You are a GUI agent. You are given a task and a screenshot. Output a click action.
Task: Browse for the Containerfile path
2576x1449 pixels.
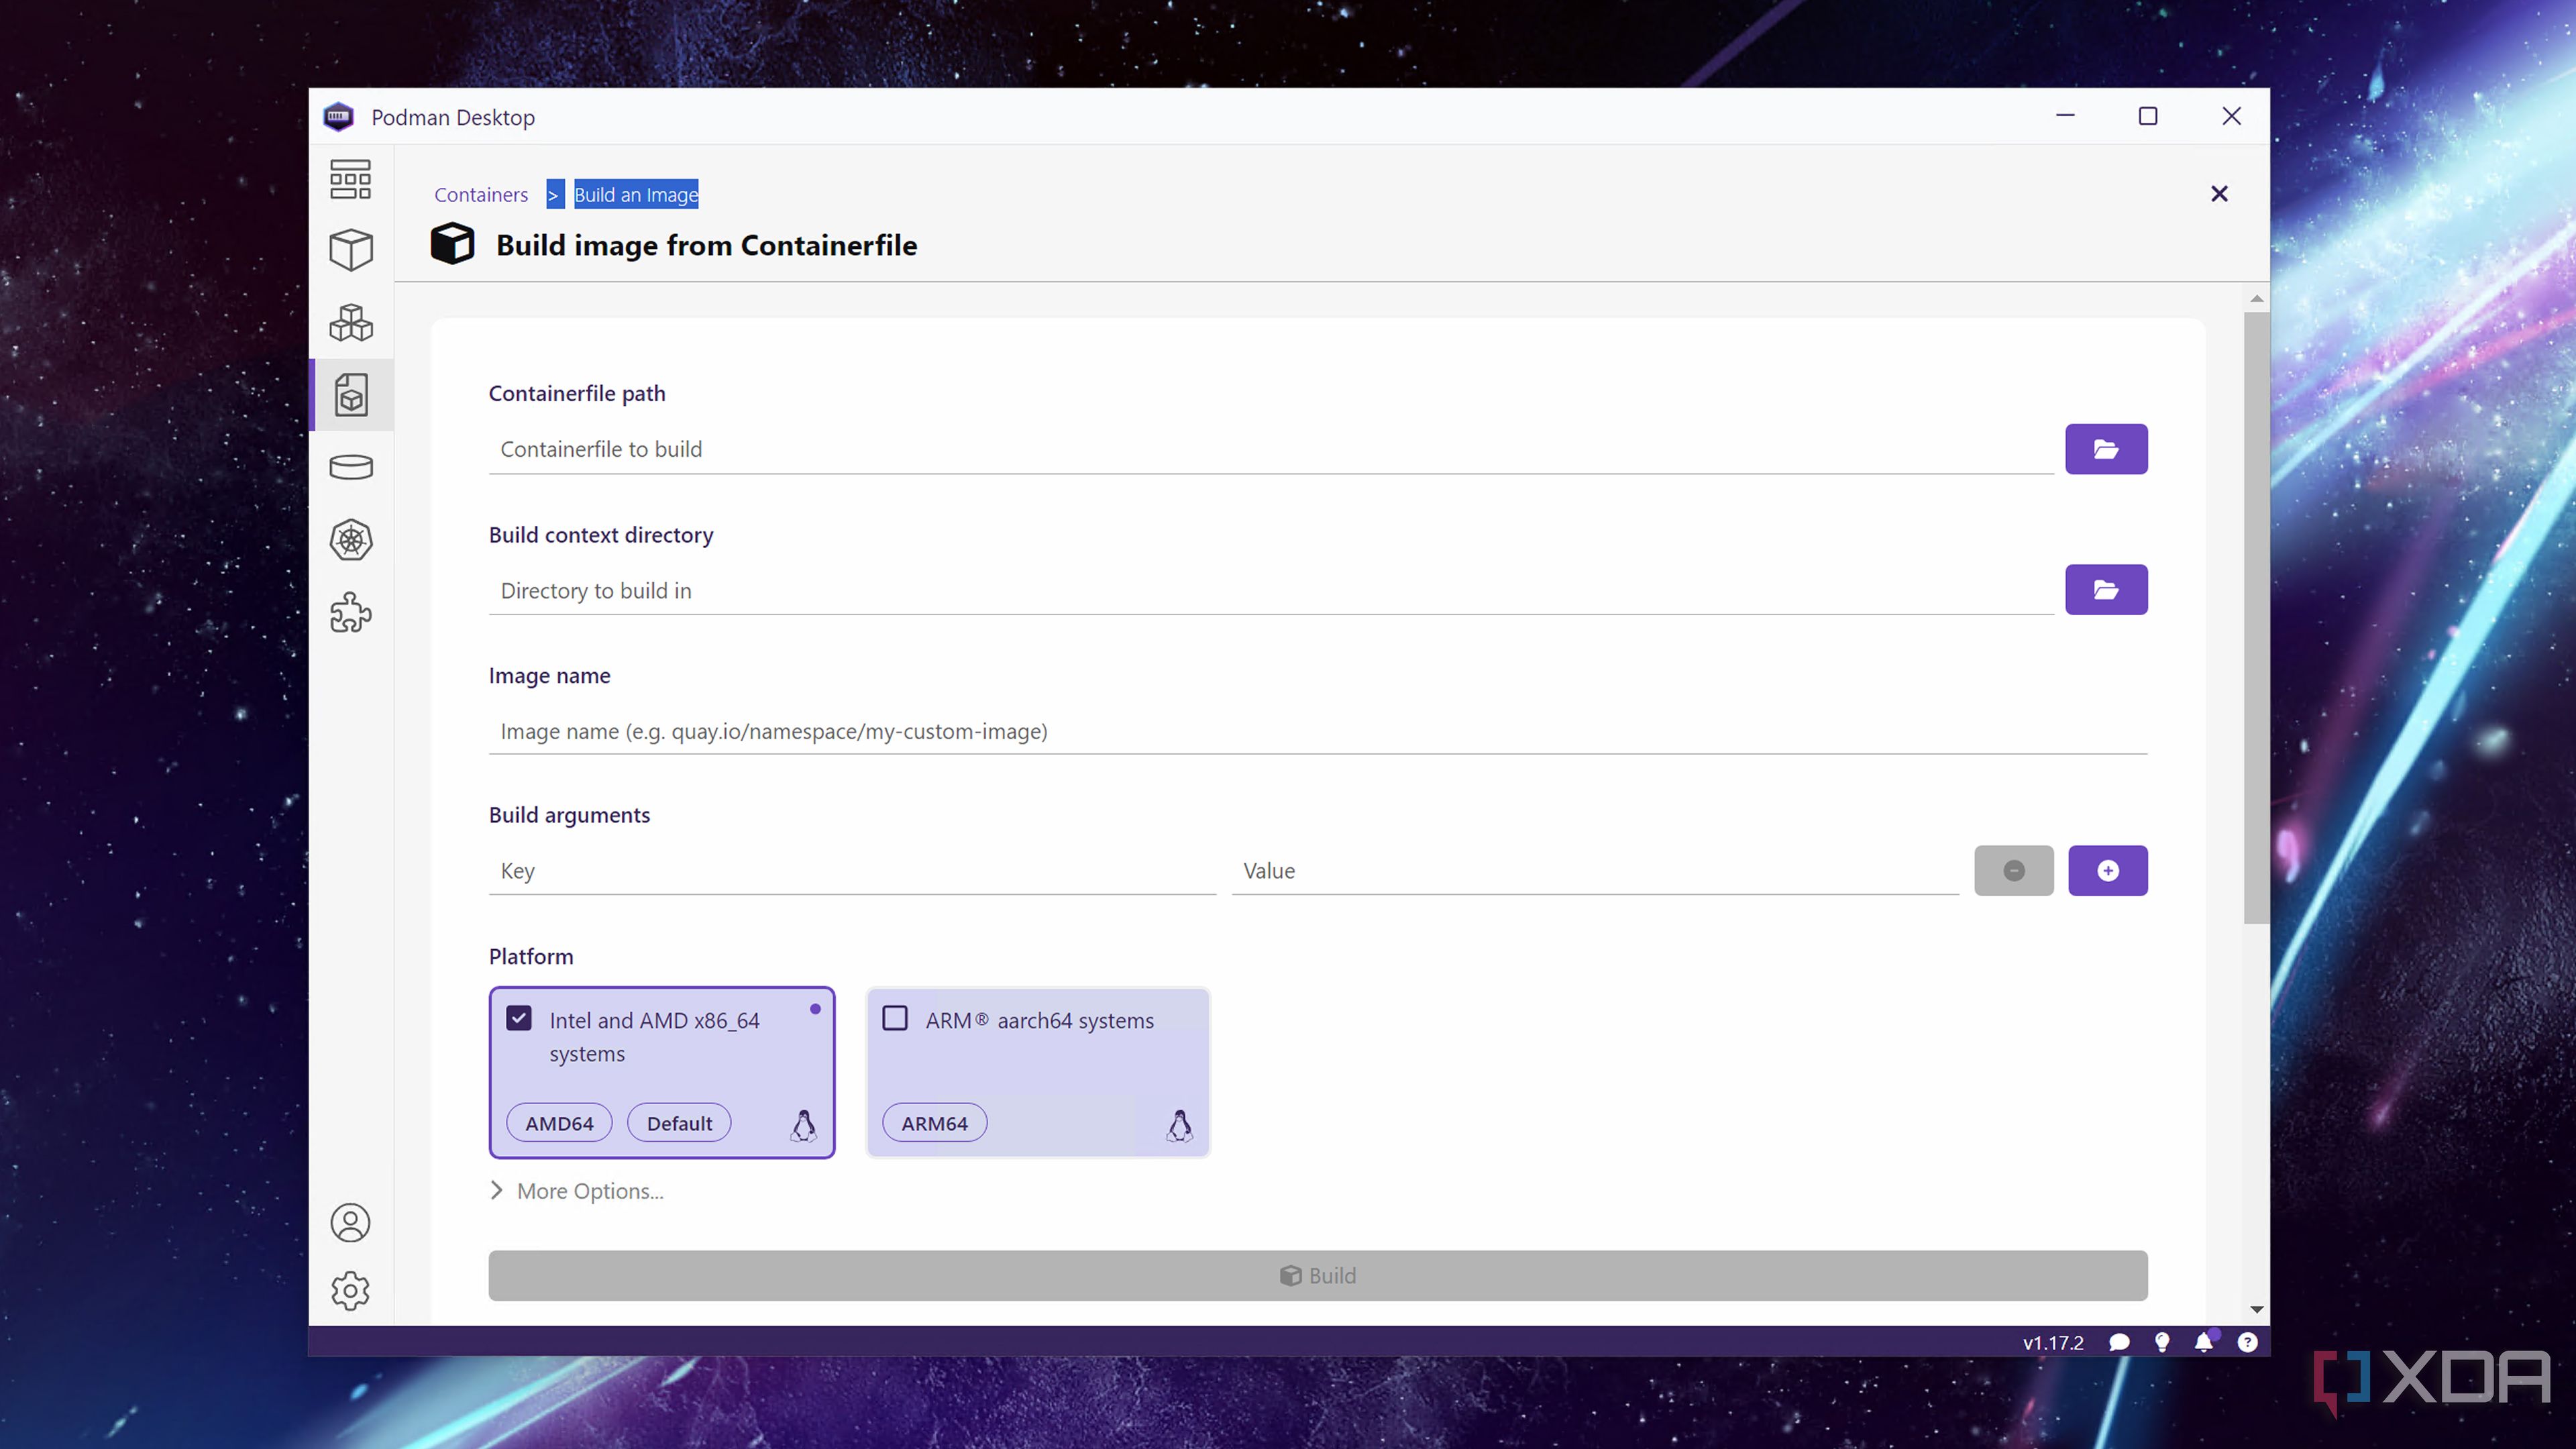[x=2106, y=449]
